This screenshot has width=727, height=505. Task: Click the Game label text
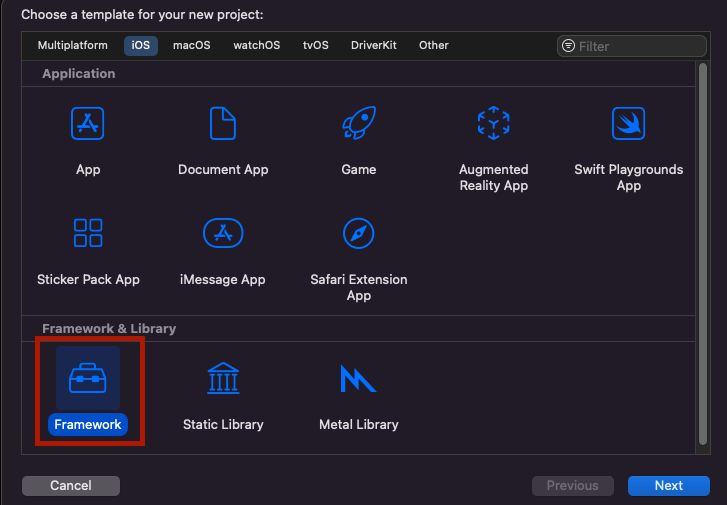[x=358, y=169]
